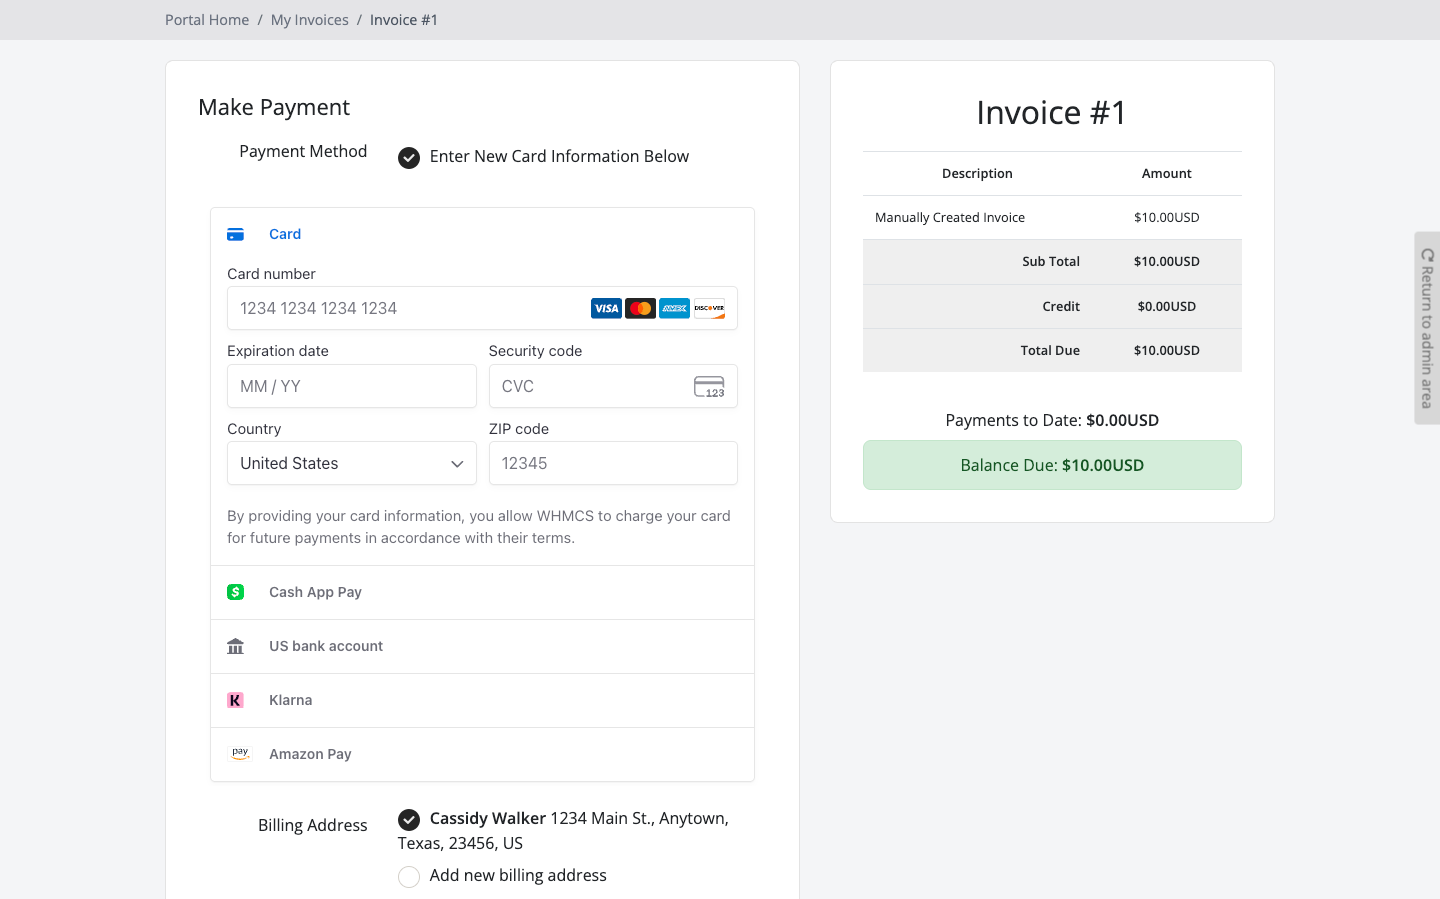Click the pink Klarna icon

236,700
